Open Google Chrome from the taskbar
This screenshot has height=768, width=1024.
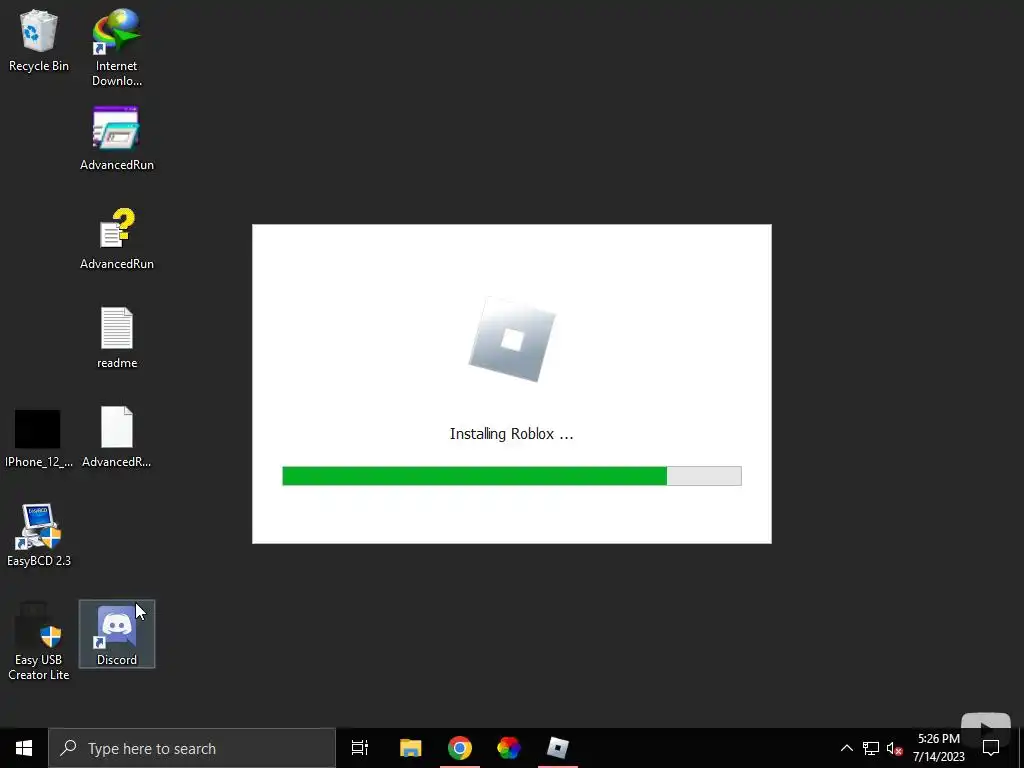[460, 748]
